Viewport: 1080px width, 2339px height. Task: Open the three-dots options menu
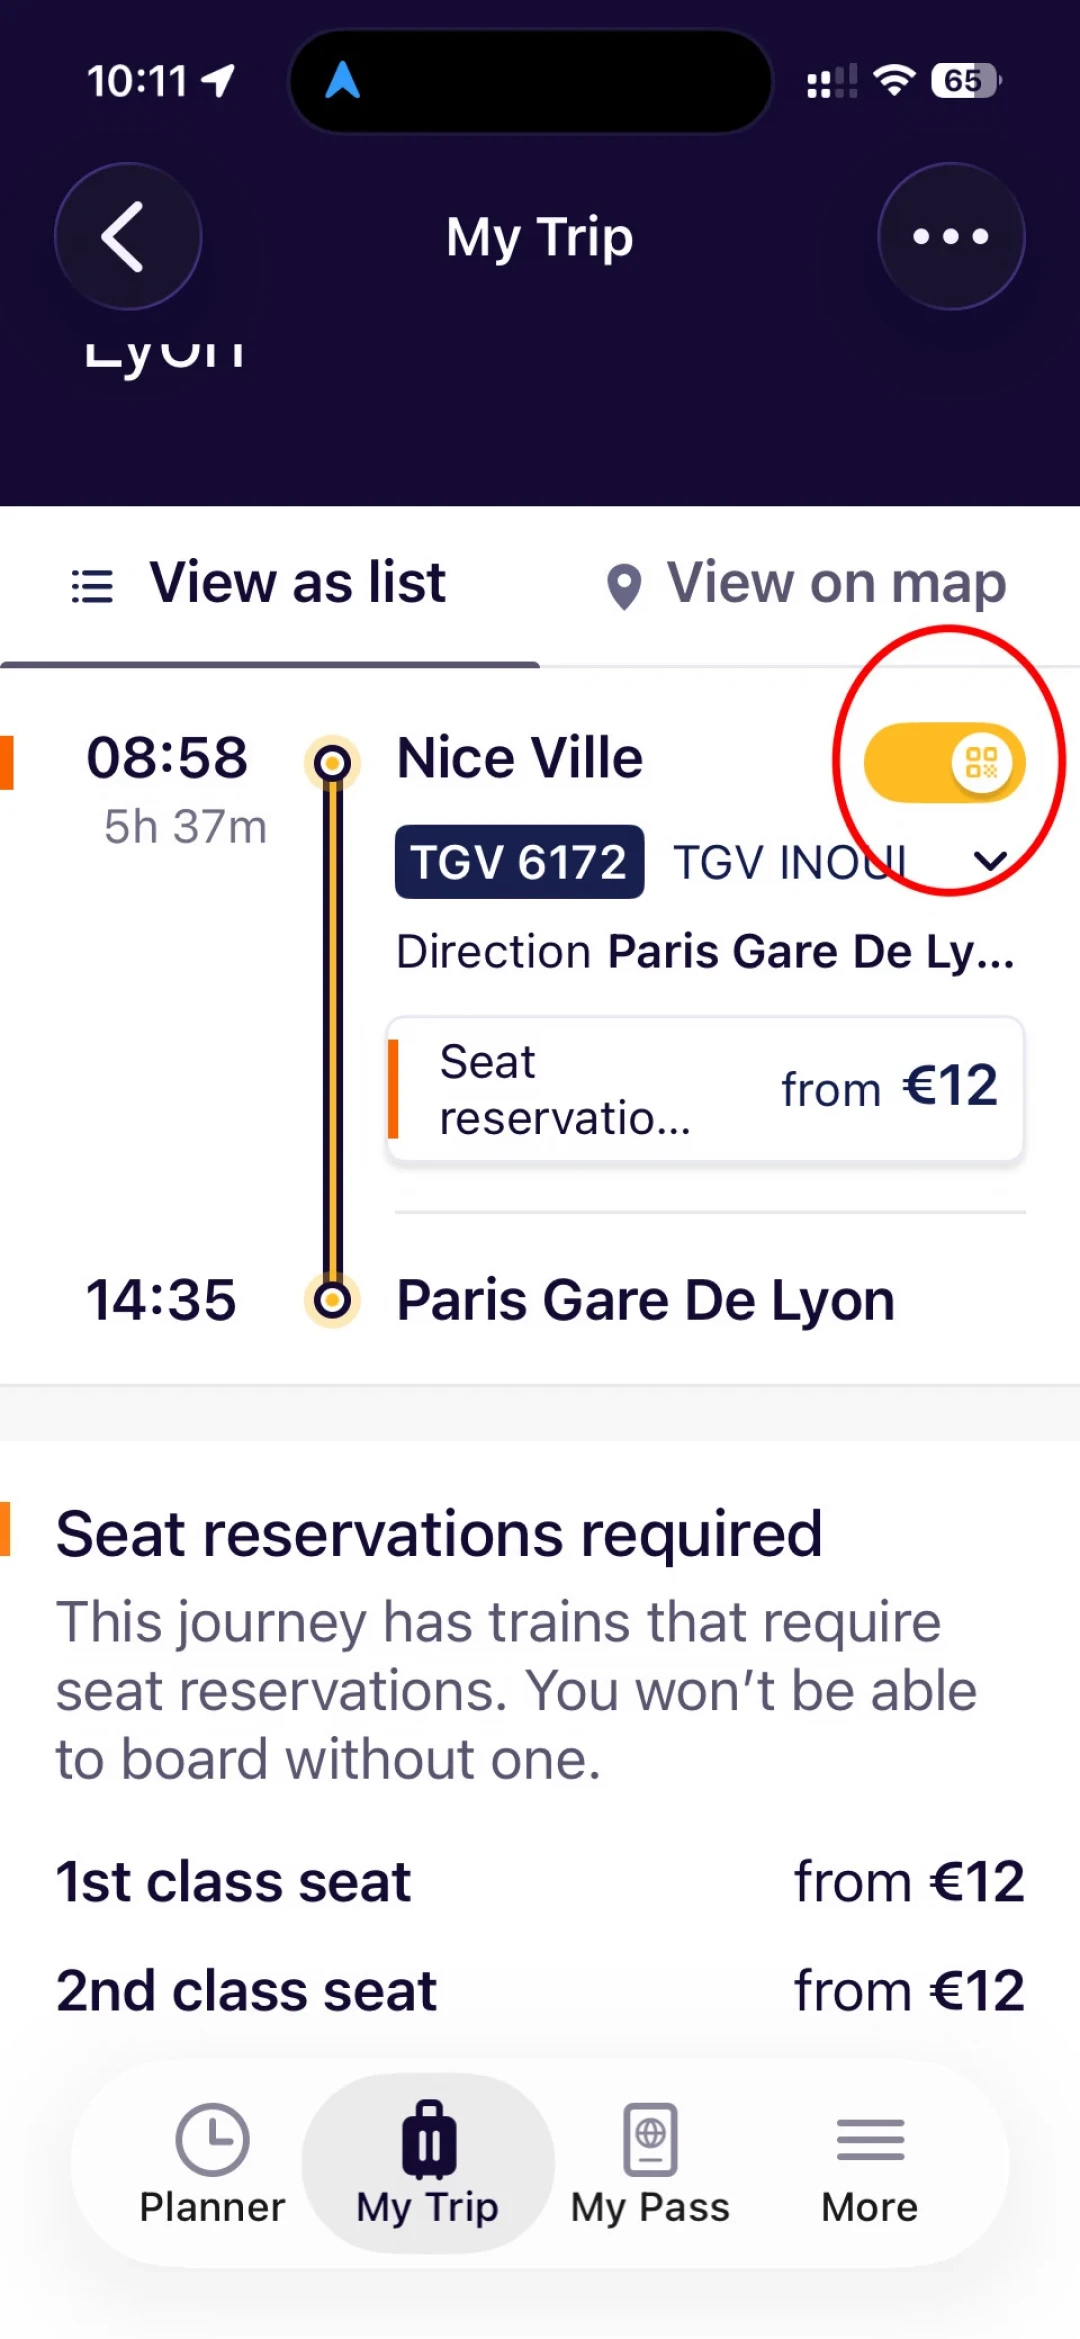click(x=951, y=237)
